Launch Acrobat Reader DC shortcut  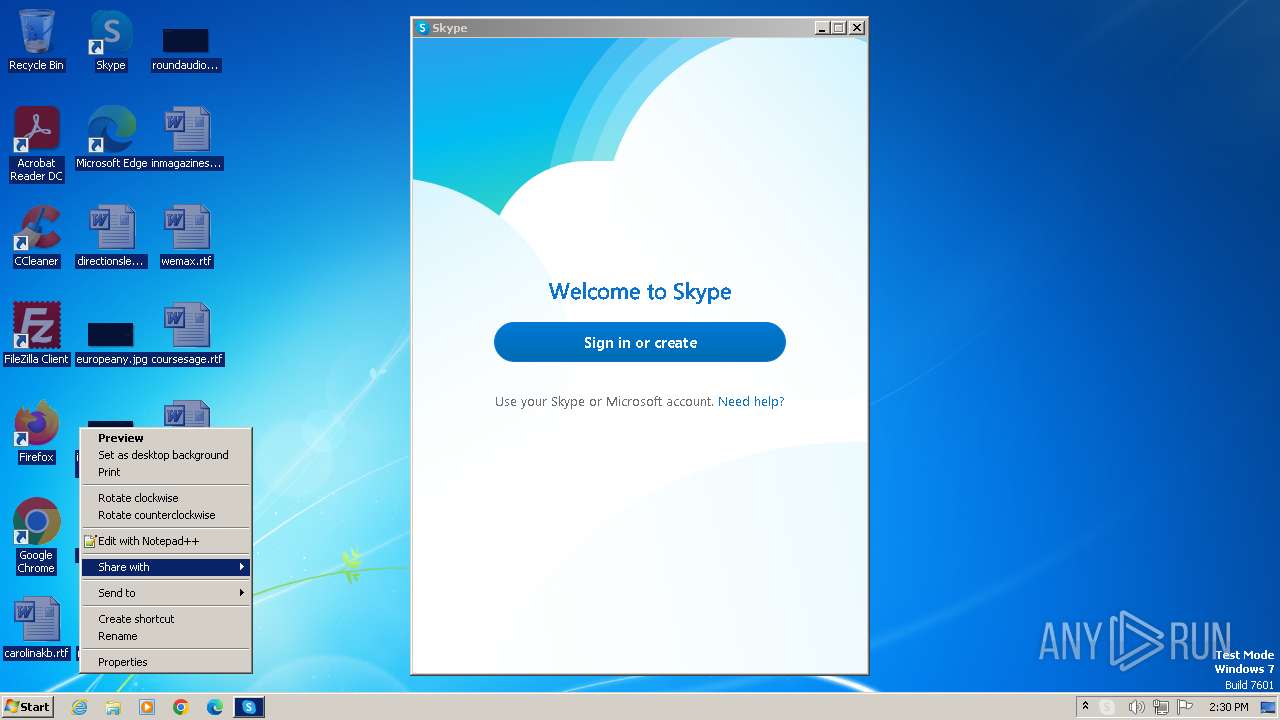36,144
